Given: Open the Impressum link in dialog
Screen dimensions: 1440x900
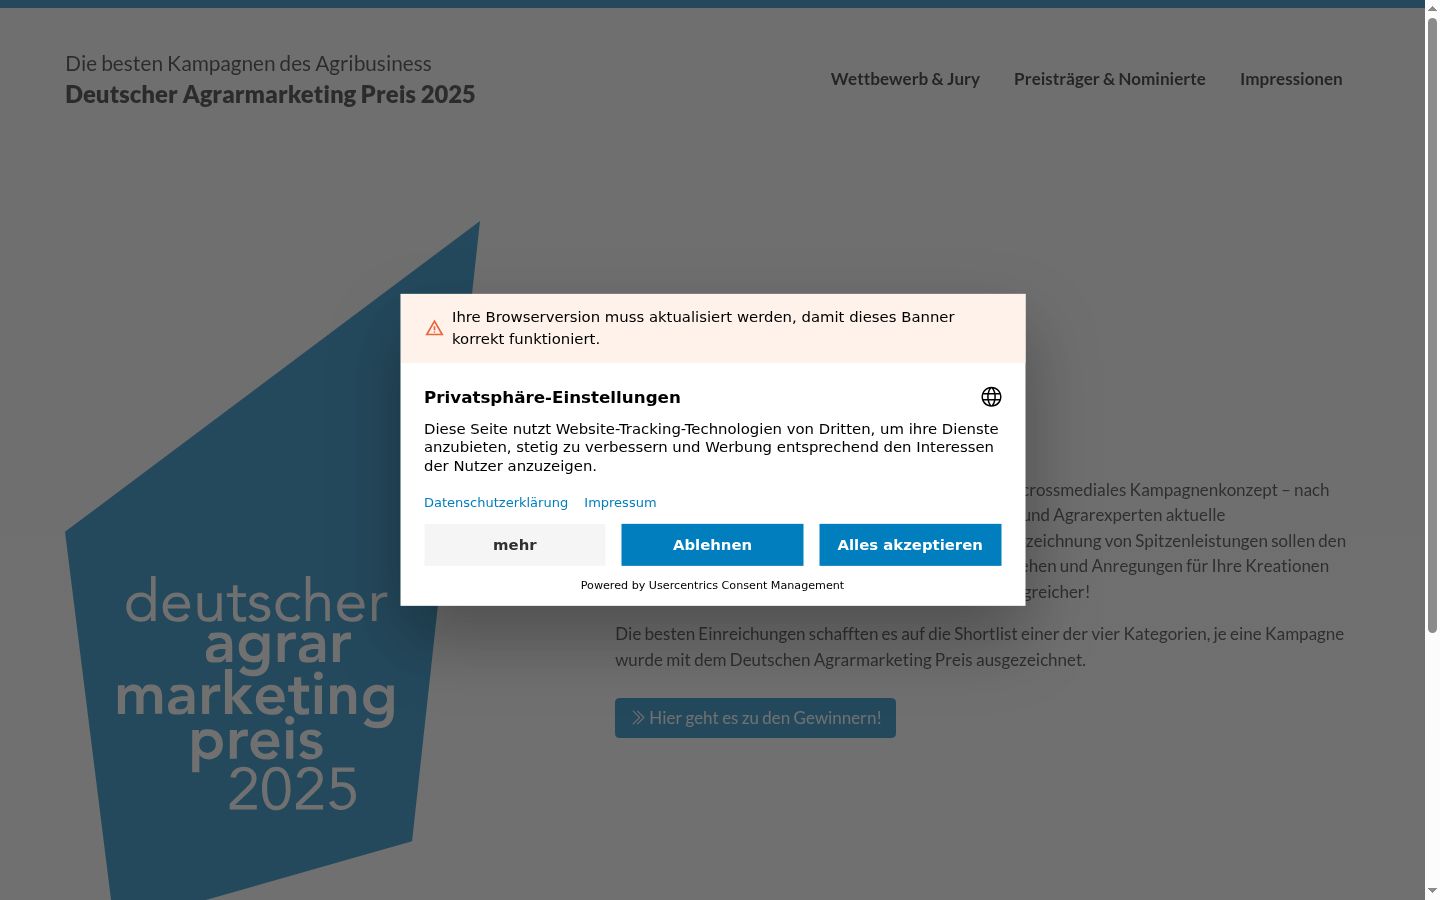Looking at the screenshot, I should click(x=620, y=503).
